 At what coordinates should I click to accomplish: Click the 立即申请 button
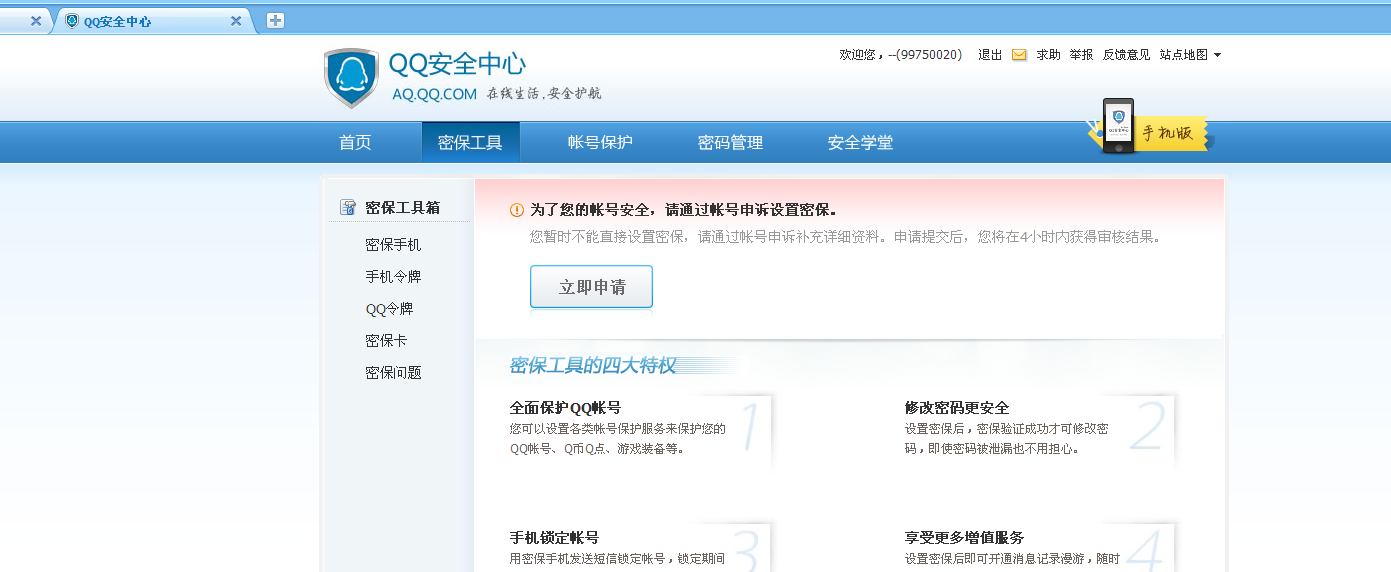pyautogui.click(x=591, y=287)
